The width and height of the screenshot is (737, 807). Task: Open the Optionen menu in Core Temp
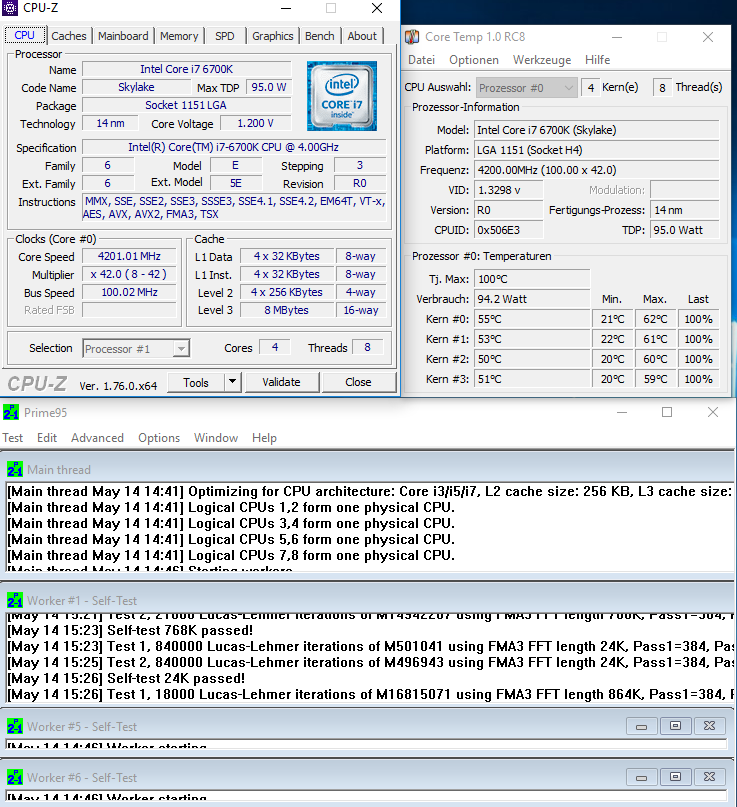[474, 60]
